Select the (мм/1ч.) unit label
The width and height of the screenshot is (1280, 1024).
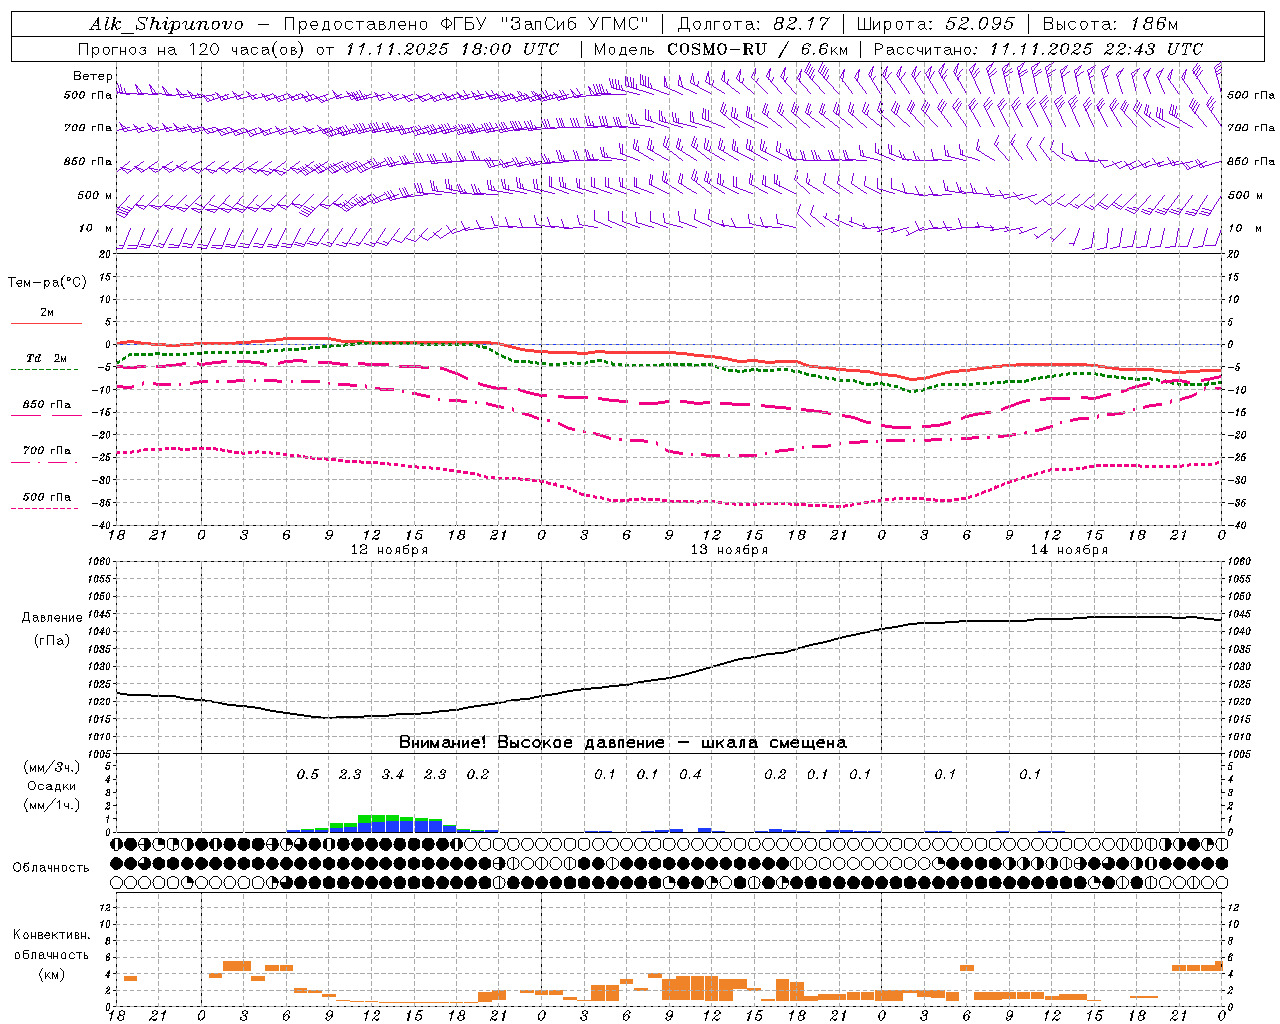[x=51, y=805]
